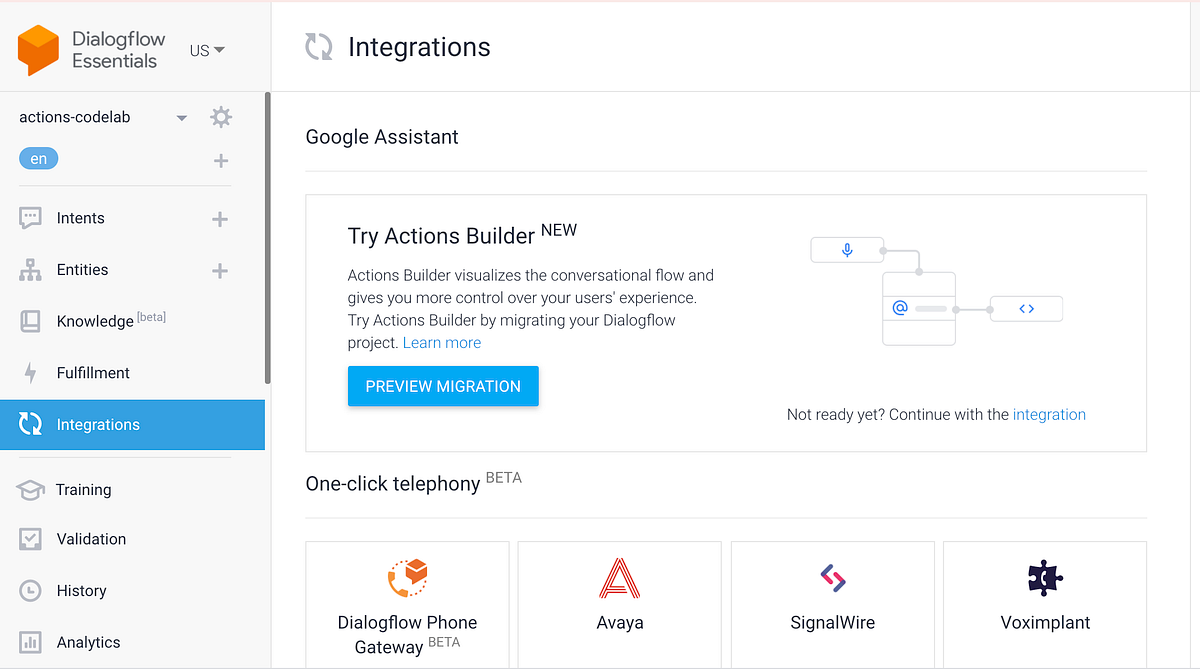This screenshot has height=669, width=1200.
Task: Add a new language with the plus button
Action: 220,160
